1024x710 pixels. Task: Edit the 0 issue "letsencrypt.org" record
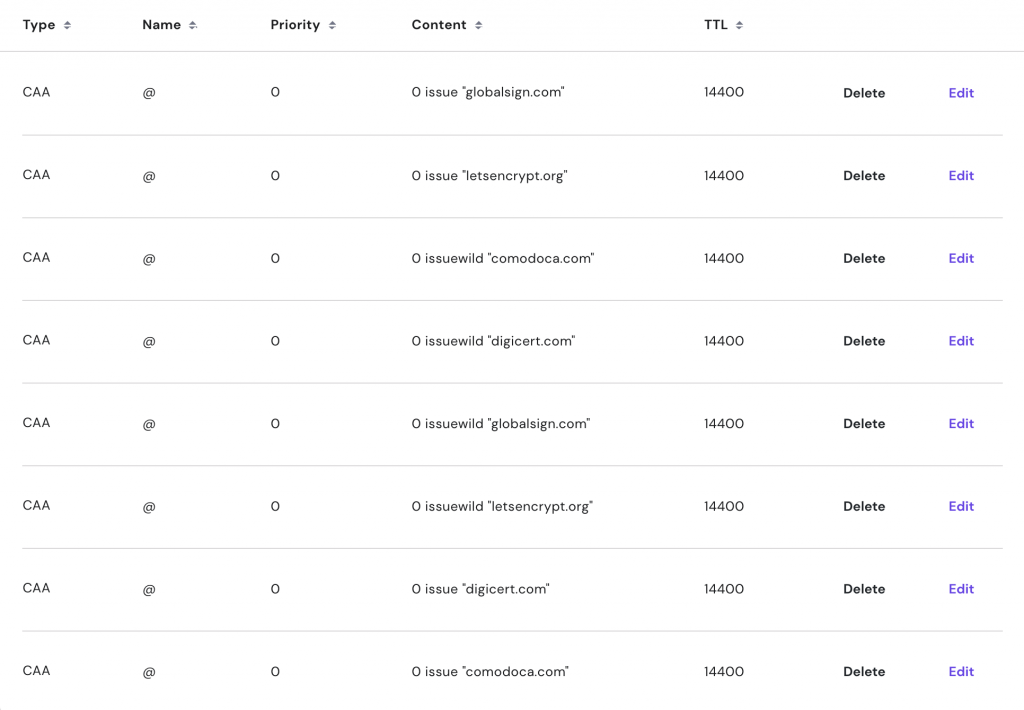[960, 175]
